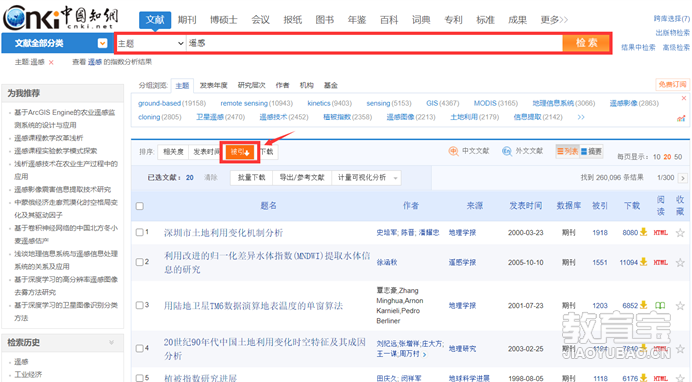Image resolution: width=692 pixels, height=382 pixels.
Task: Expand more topic groups with >> arrows
Action: (581, 117)
